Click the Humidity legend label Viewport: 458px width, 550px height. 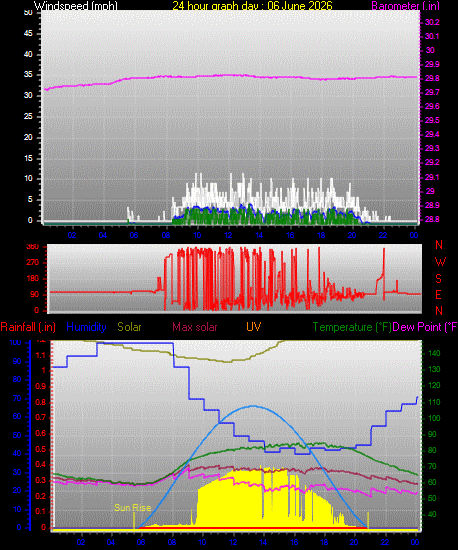coord(86,327)
